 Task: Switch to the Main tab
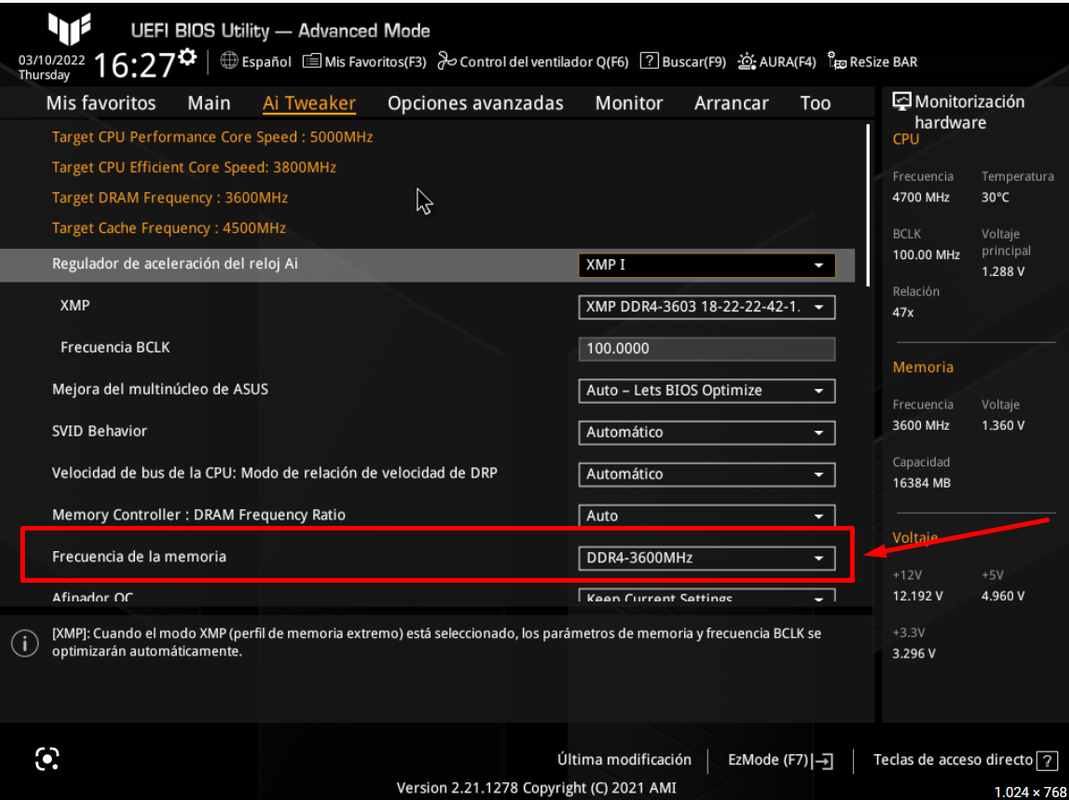click(209, 103)
